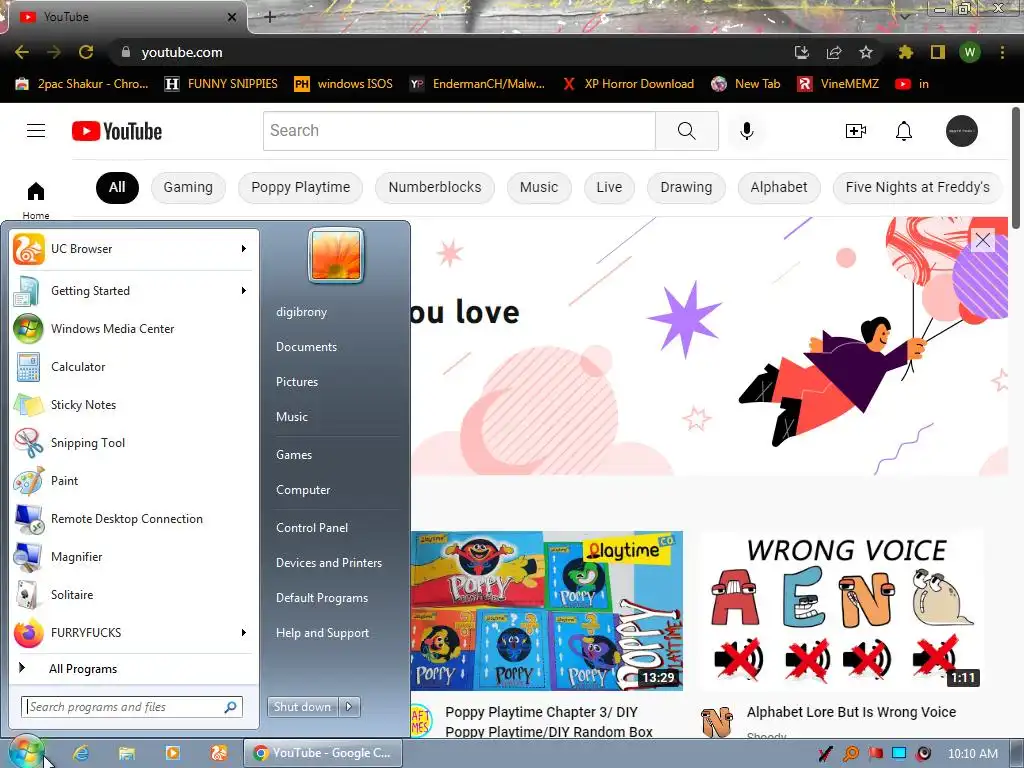Open Help and Support
The height and width of the screenshot is (768, 1024).
click(x=322, y=633)
